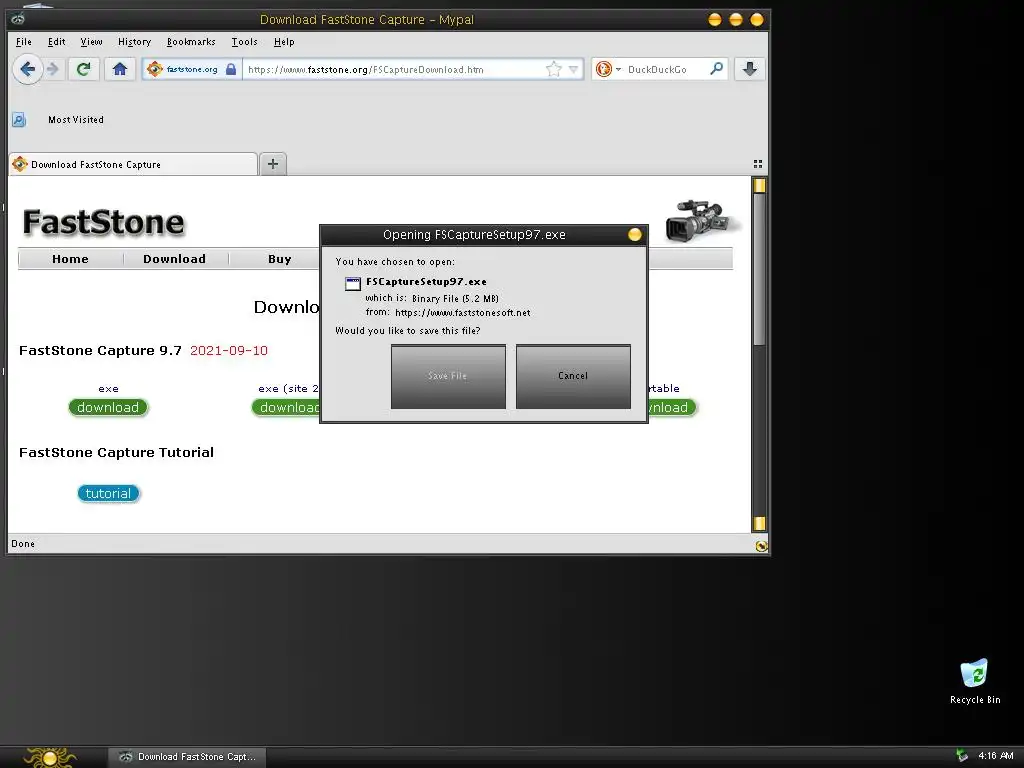Image resolution: width=1024 pixels, height=768 pixels.
Task: Open the History menu
Action: point(135,42)
